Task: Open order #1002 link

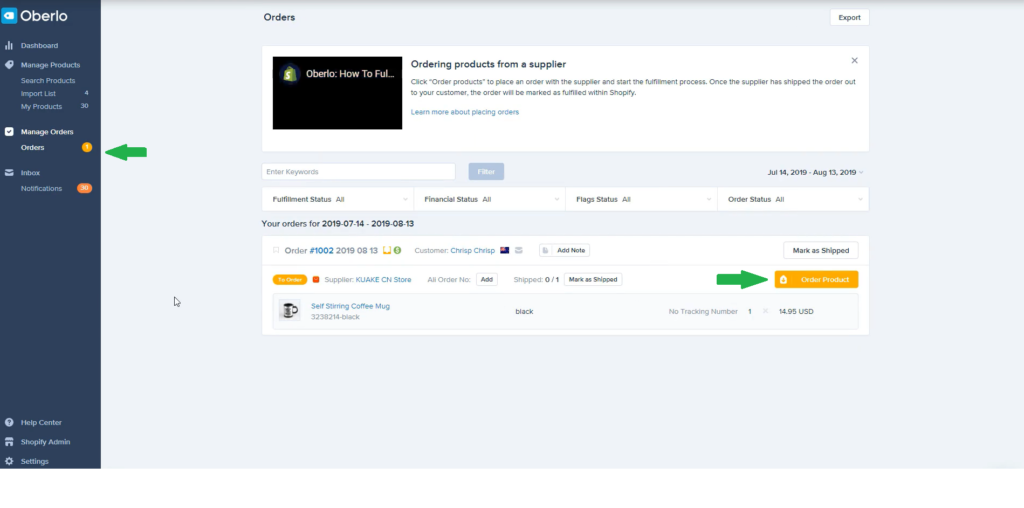Action: [321, 251]
